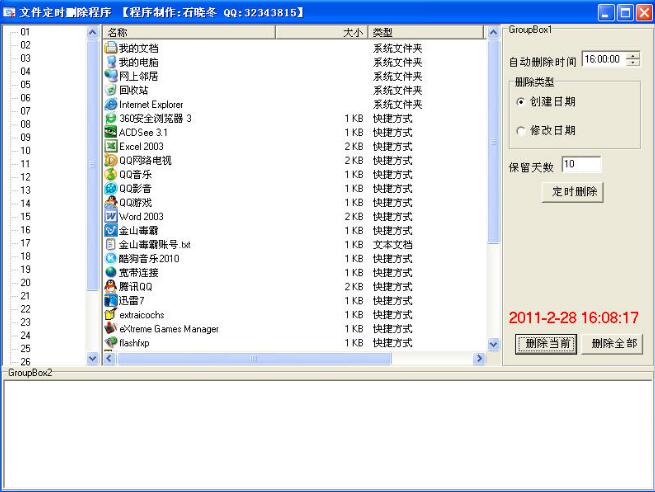
Task: Select tree node 15 in left panel
Action: (25, 216)
